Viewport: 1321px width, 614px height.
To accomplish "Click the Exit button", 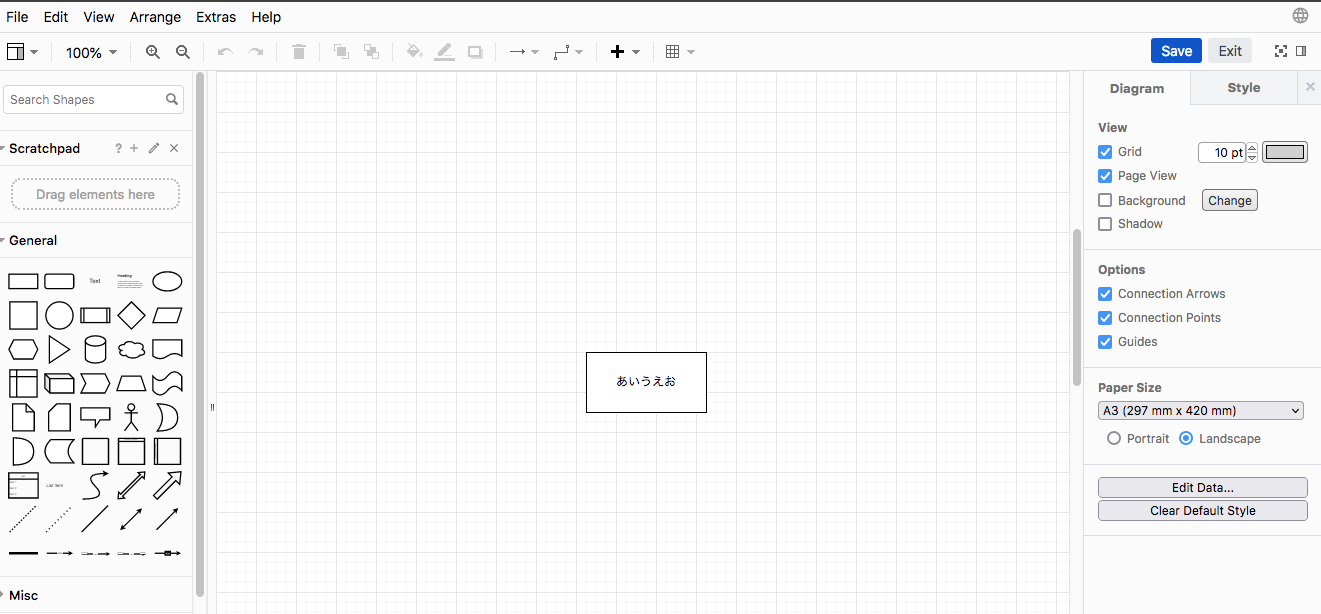I will (x=1230, y=51).
